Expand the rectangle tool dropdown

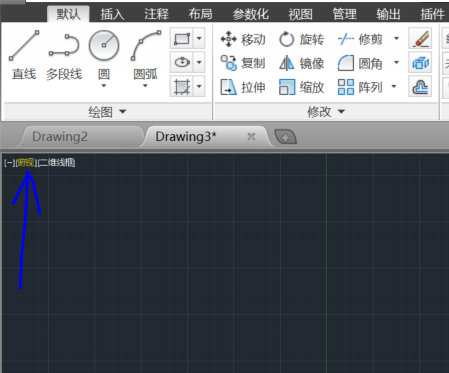click(x=199, y=38)
